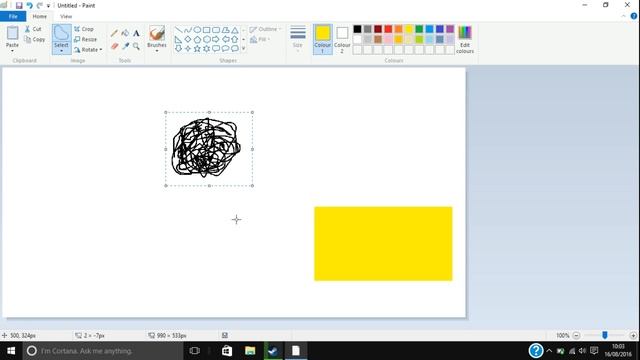Choose the Right arrow shape
The height and width of the screenshot is (360, 640).
pyautogui.click(x=216, y=40)
